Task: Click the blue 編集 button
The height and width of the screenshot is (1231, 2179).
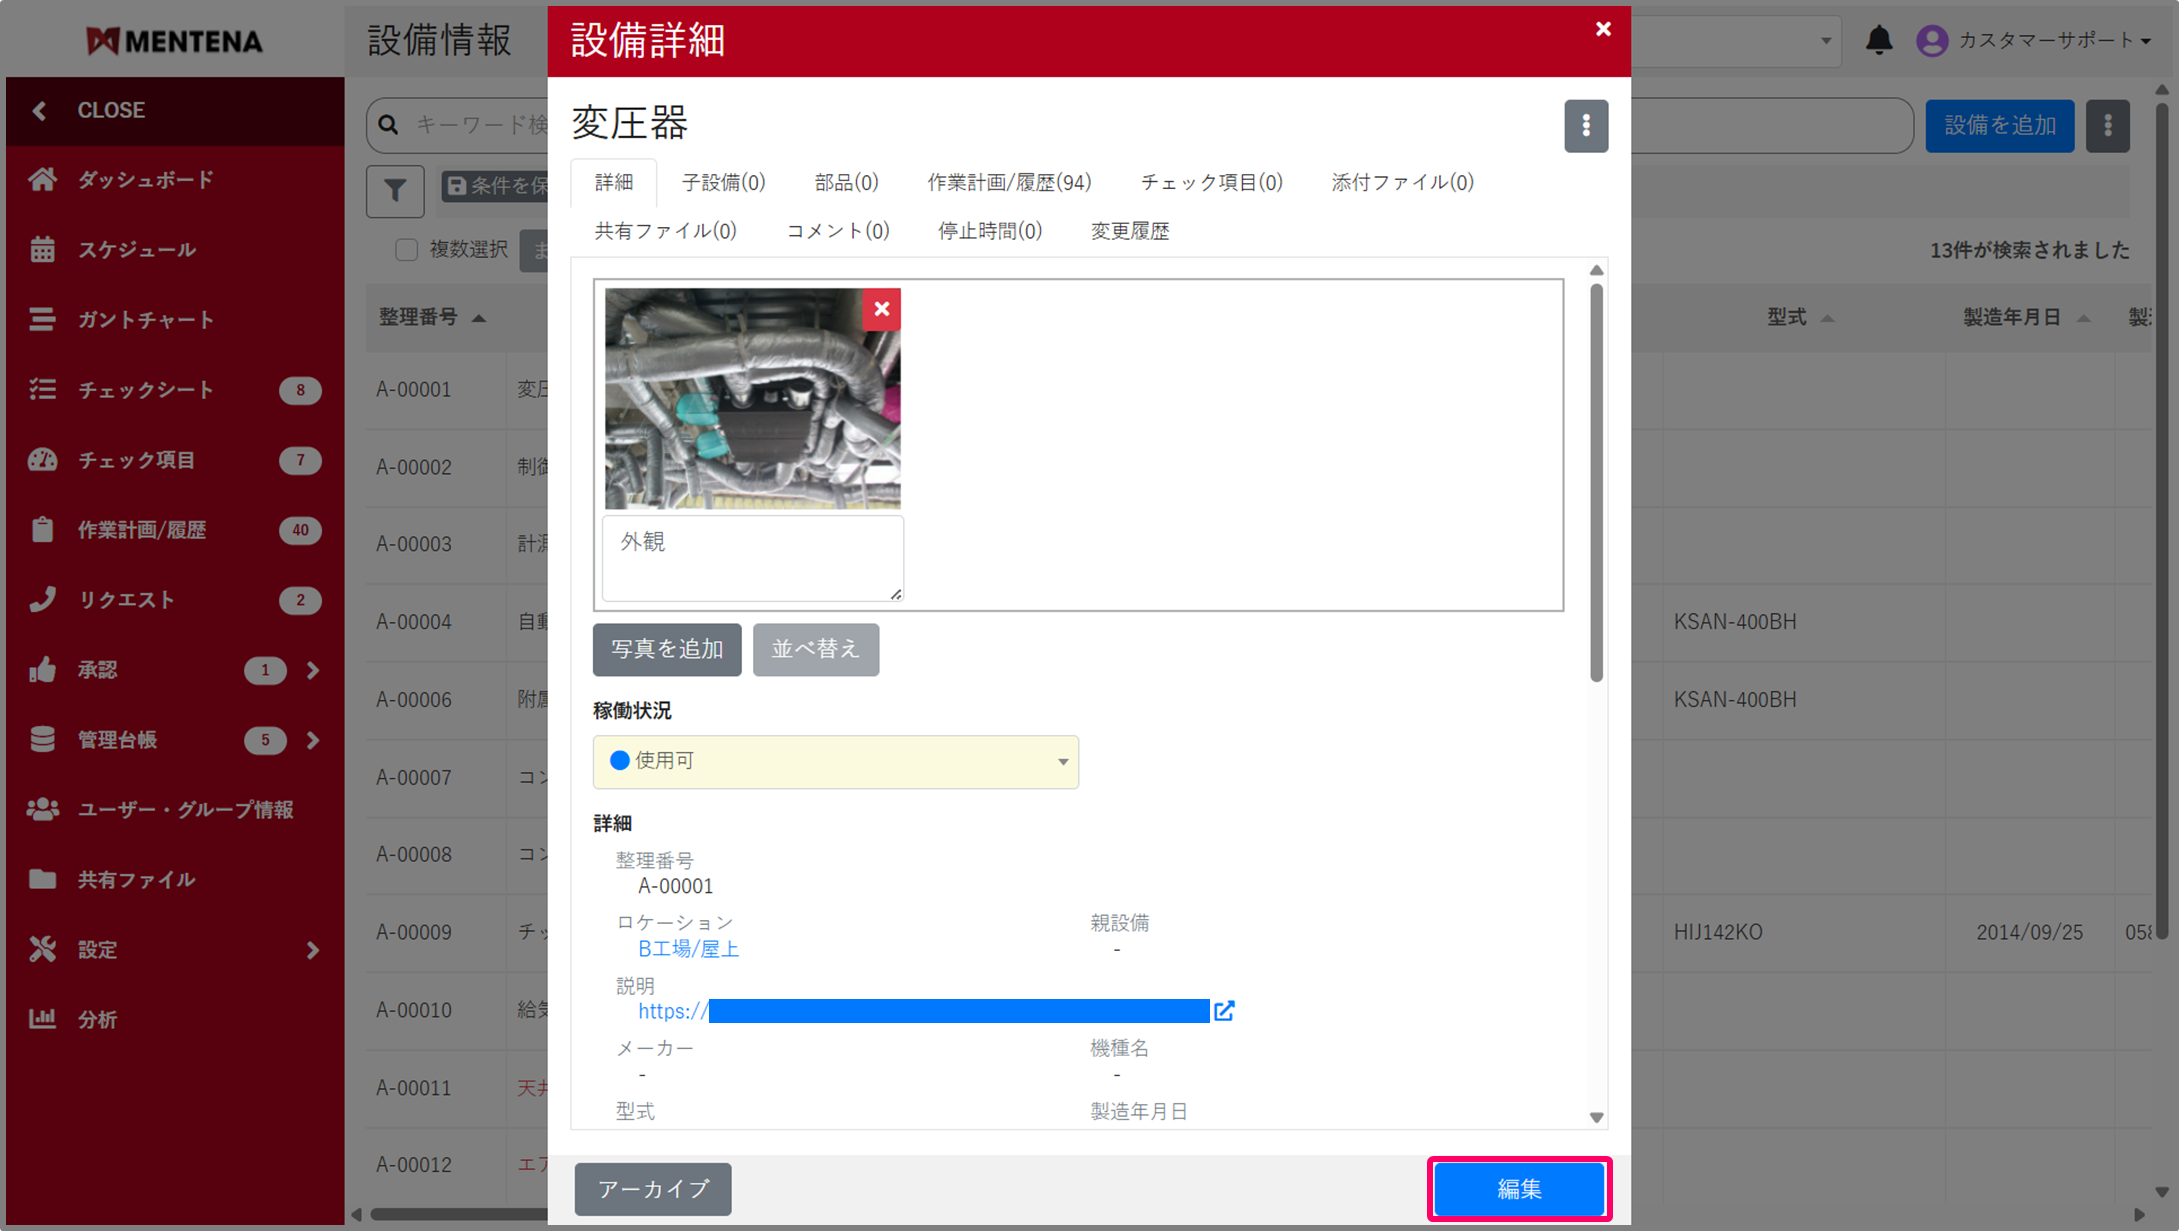Action: tap(1518, 1189)
